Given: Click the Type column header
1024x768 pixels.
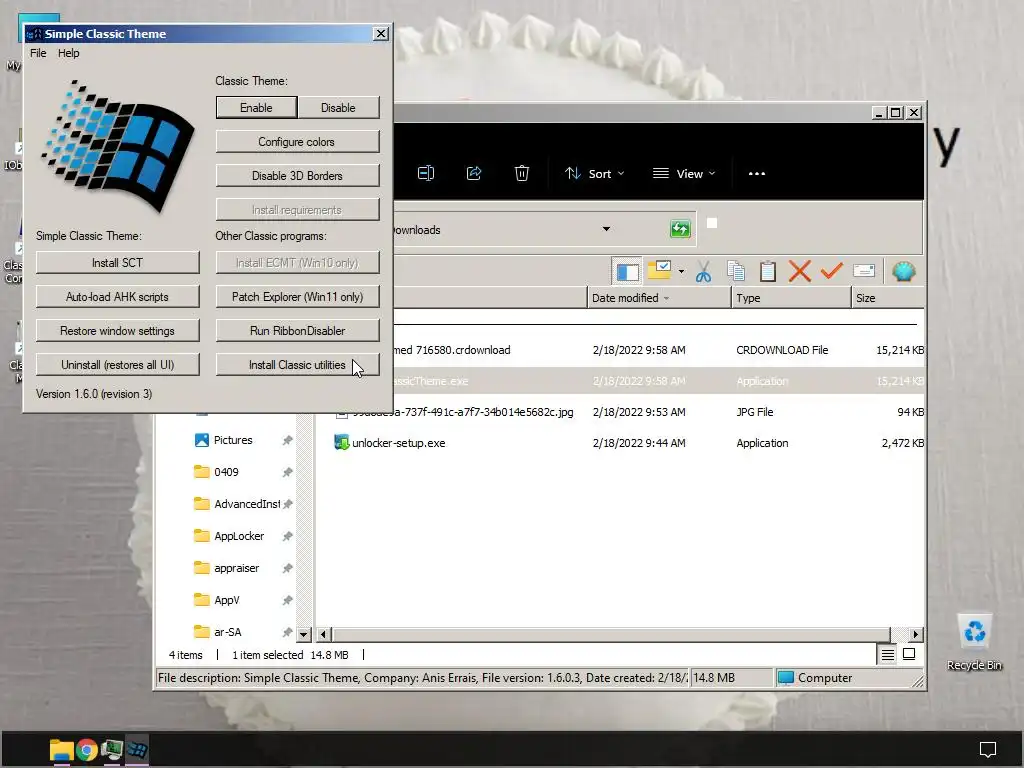Looking at the screenshot, I should tap(791, 298).
